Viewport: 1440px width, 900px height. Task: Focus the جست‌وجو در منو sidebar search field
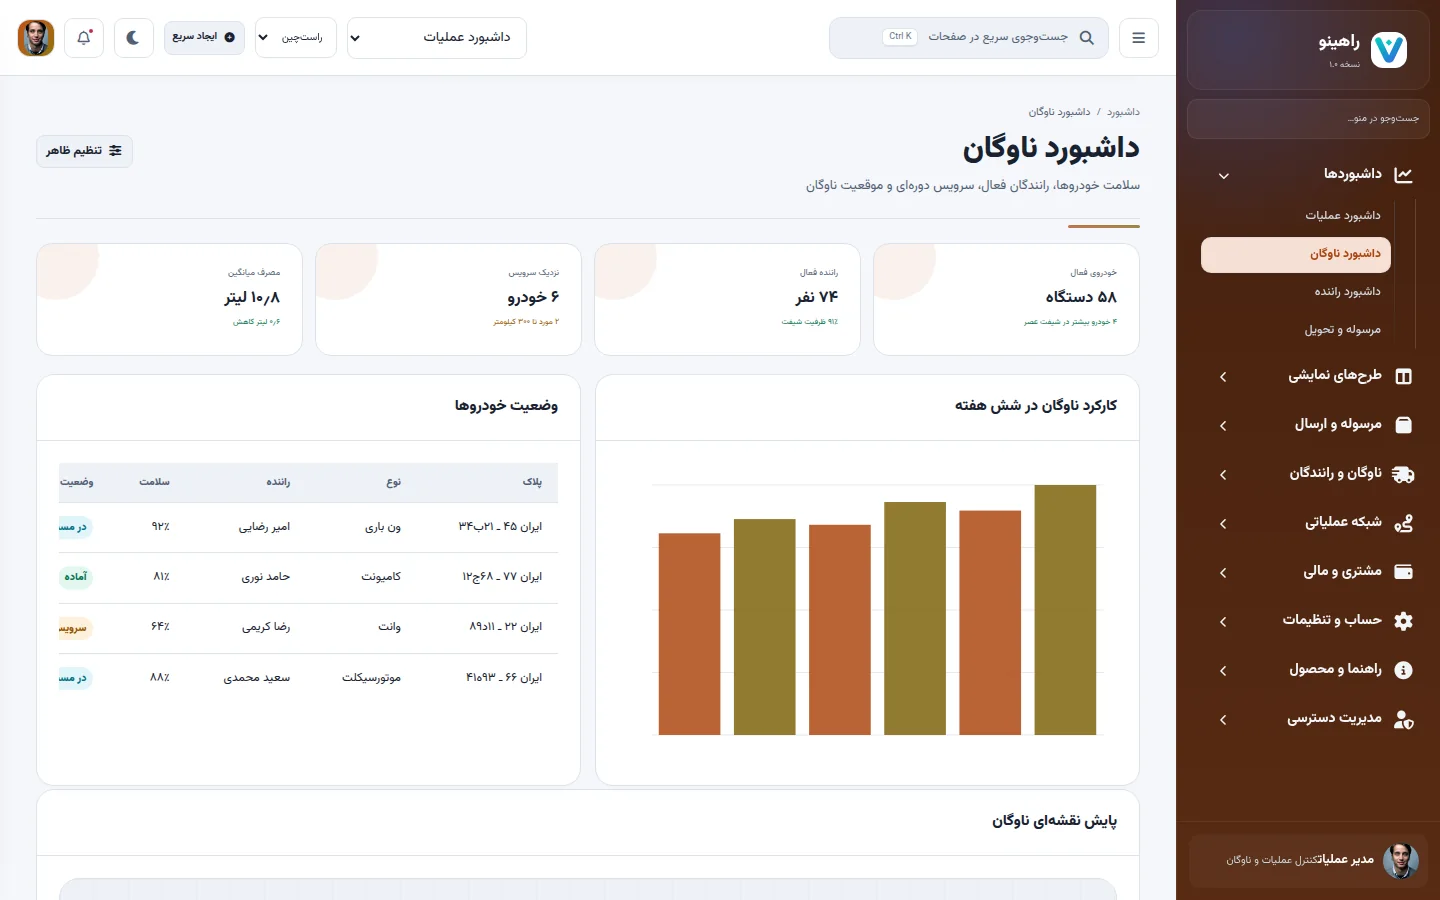[x=1308, y=119]
